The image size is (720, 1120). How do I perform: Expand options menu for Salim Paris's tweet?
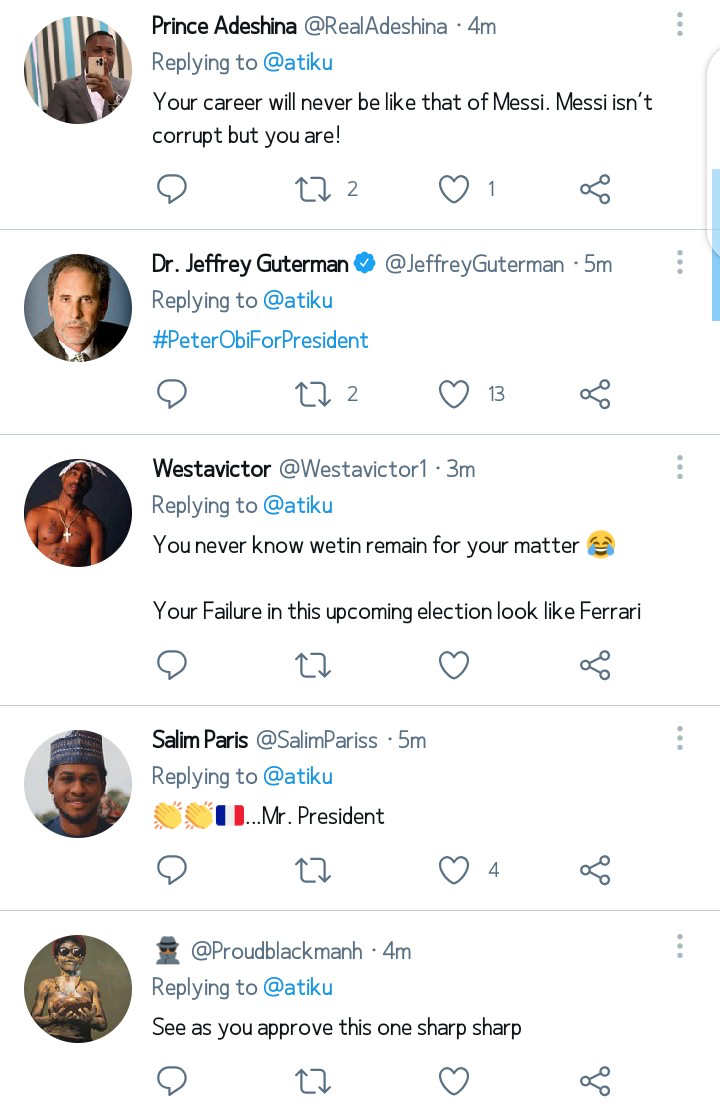click(x=679, y=739)
